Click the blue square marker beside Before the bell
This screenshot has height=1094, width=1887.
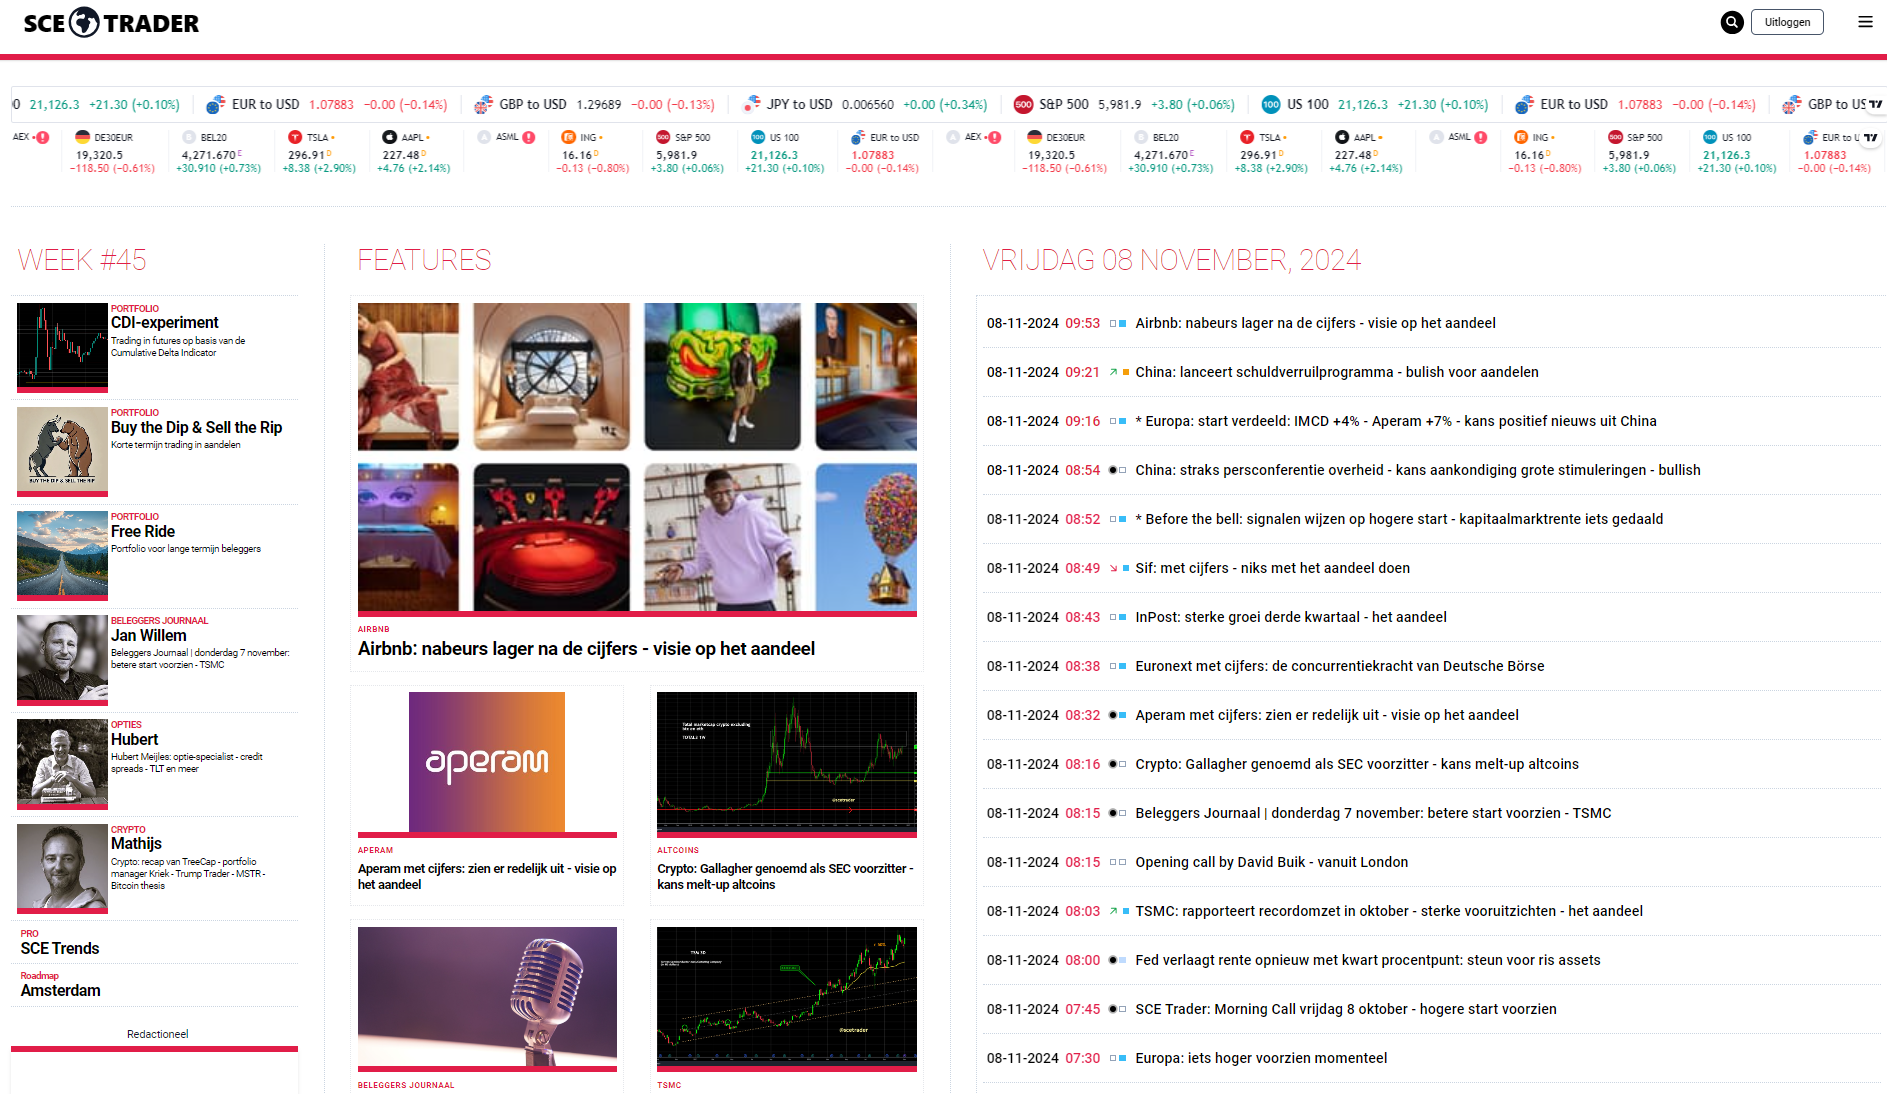click(x=1123, y=519)
